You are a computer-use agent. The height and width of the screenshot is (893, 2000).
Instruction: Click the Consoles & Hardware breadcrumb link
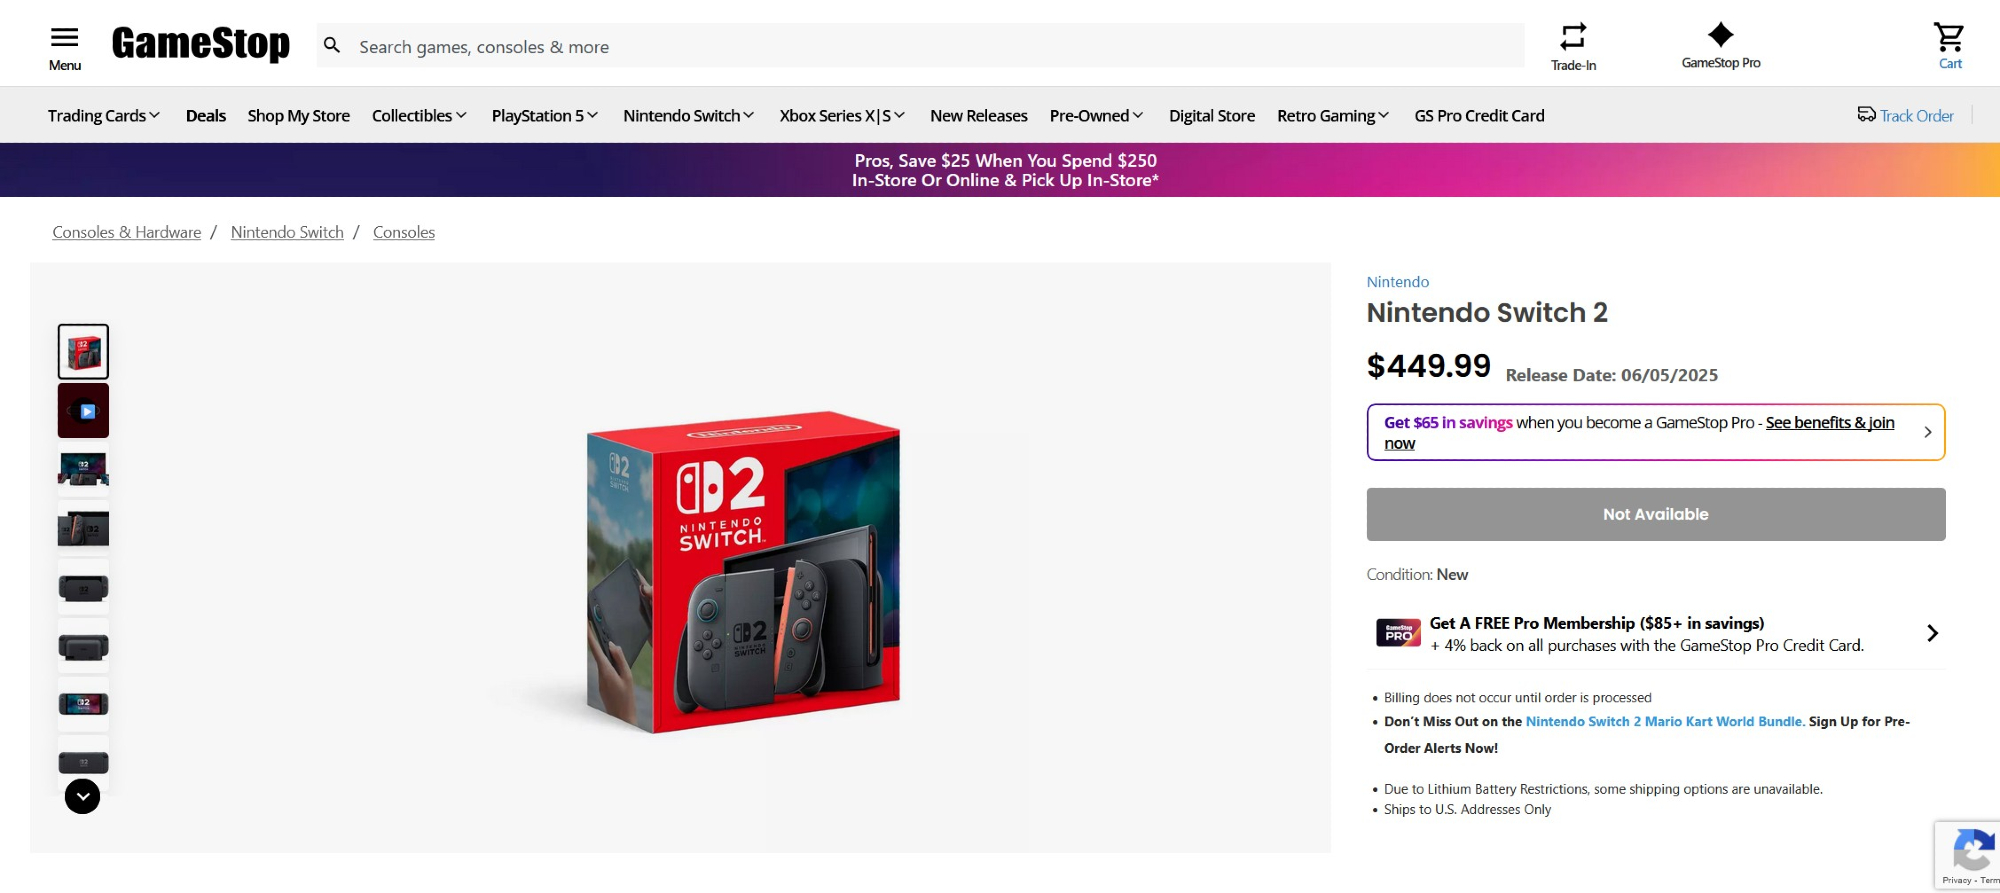click(127, 232)
